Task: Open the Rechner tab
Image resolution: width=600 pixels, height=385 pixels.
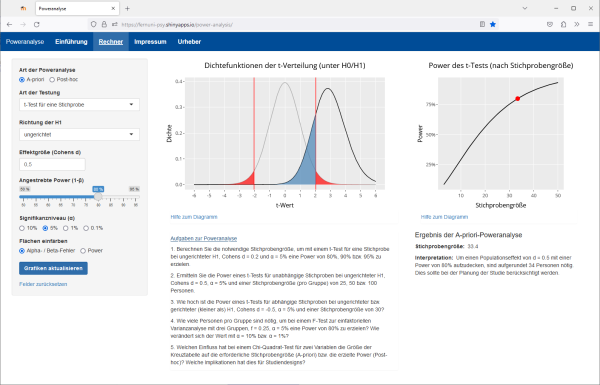Action: point(111,42)
